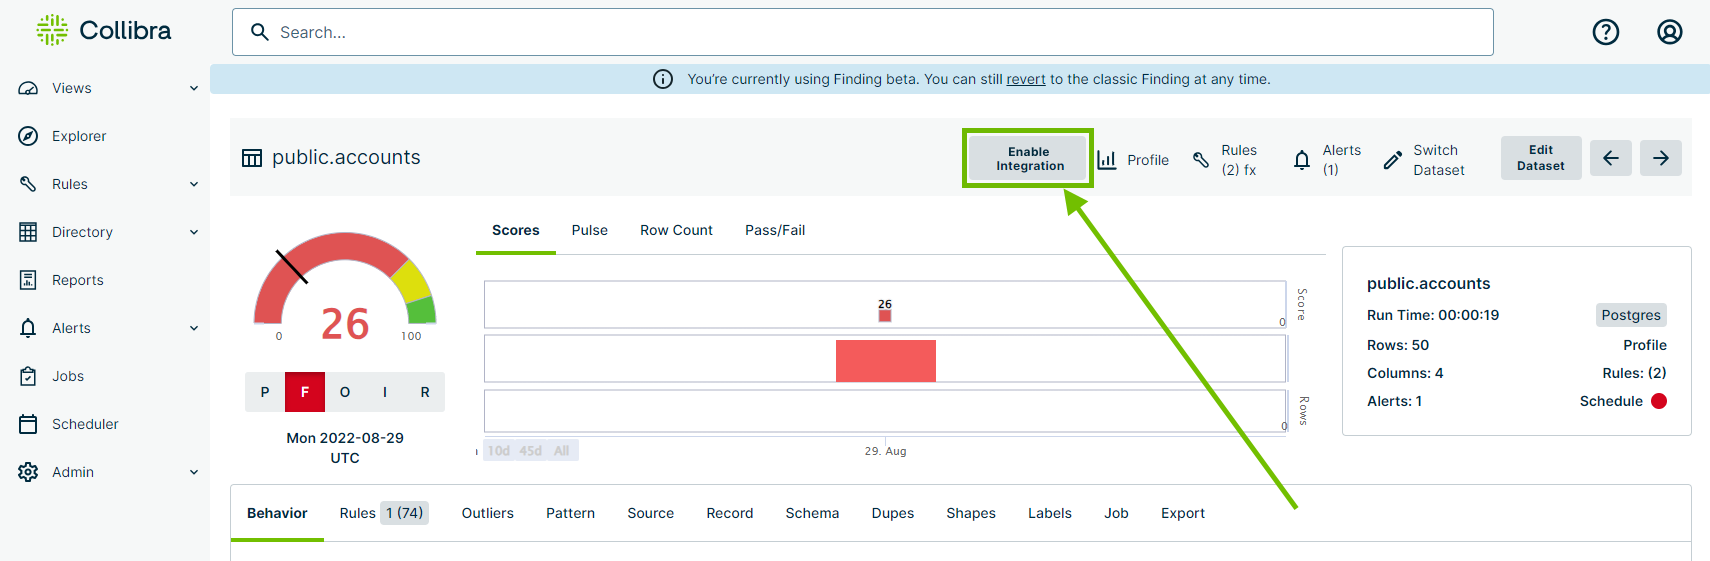This screenshot has height=561, width=1710.
Task: Click the Alerts bell icon in toolbar
Action: [1301, 160]
